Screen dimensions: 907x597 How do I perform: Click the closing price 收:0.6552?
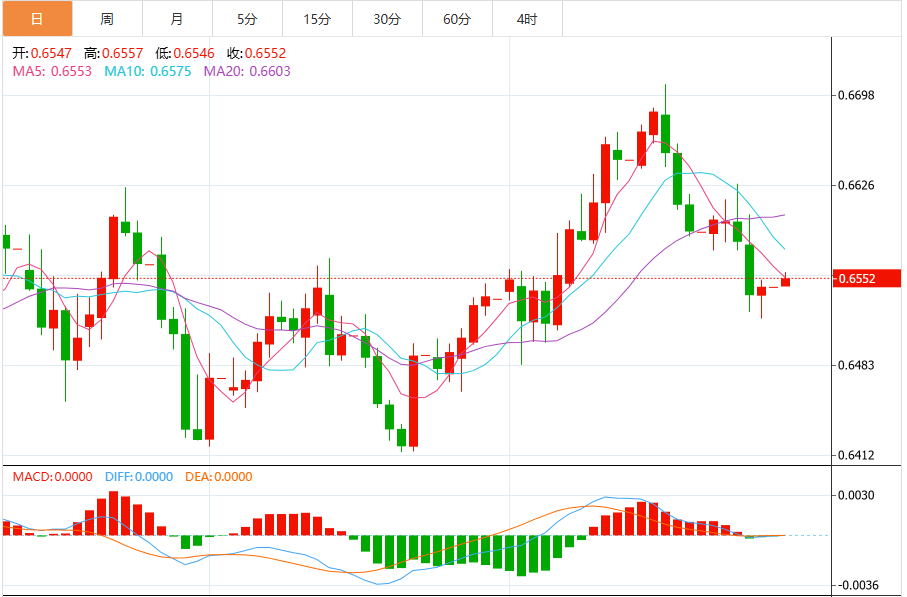[x=257, y=53]
